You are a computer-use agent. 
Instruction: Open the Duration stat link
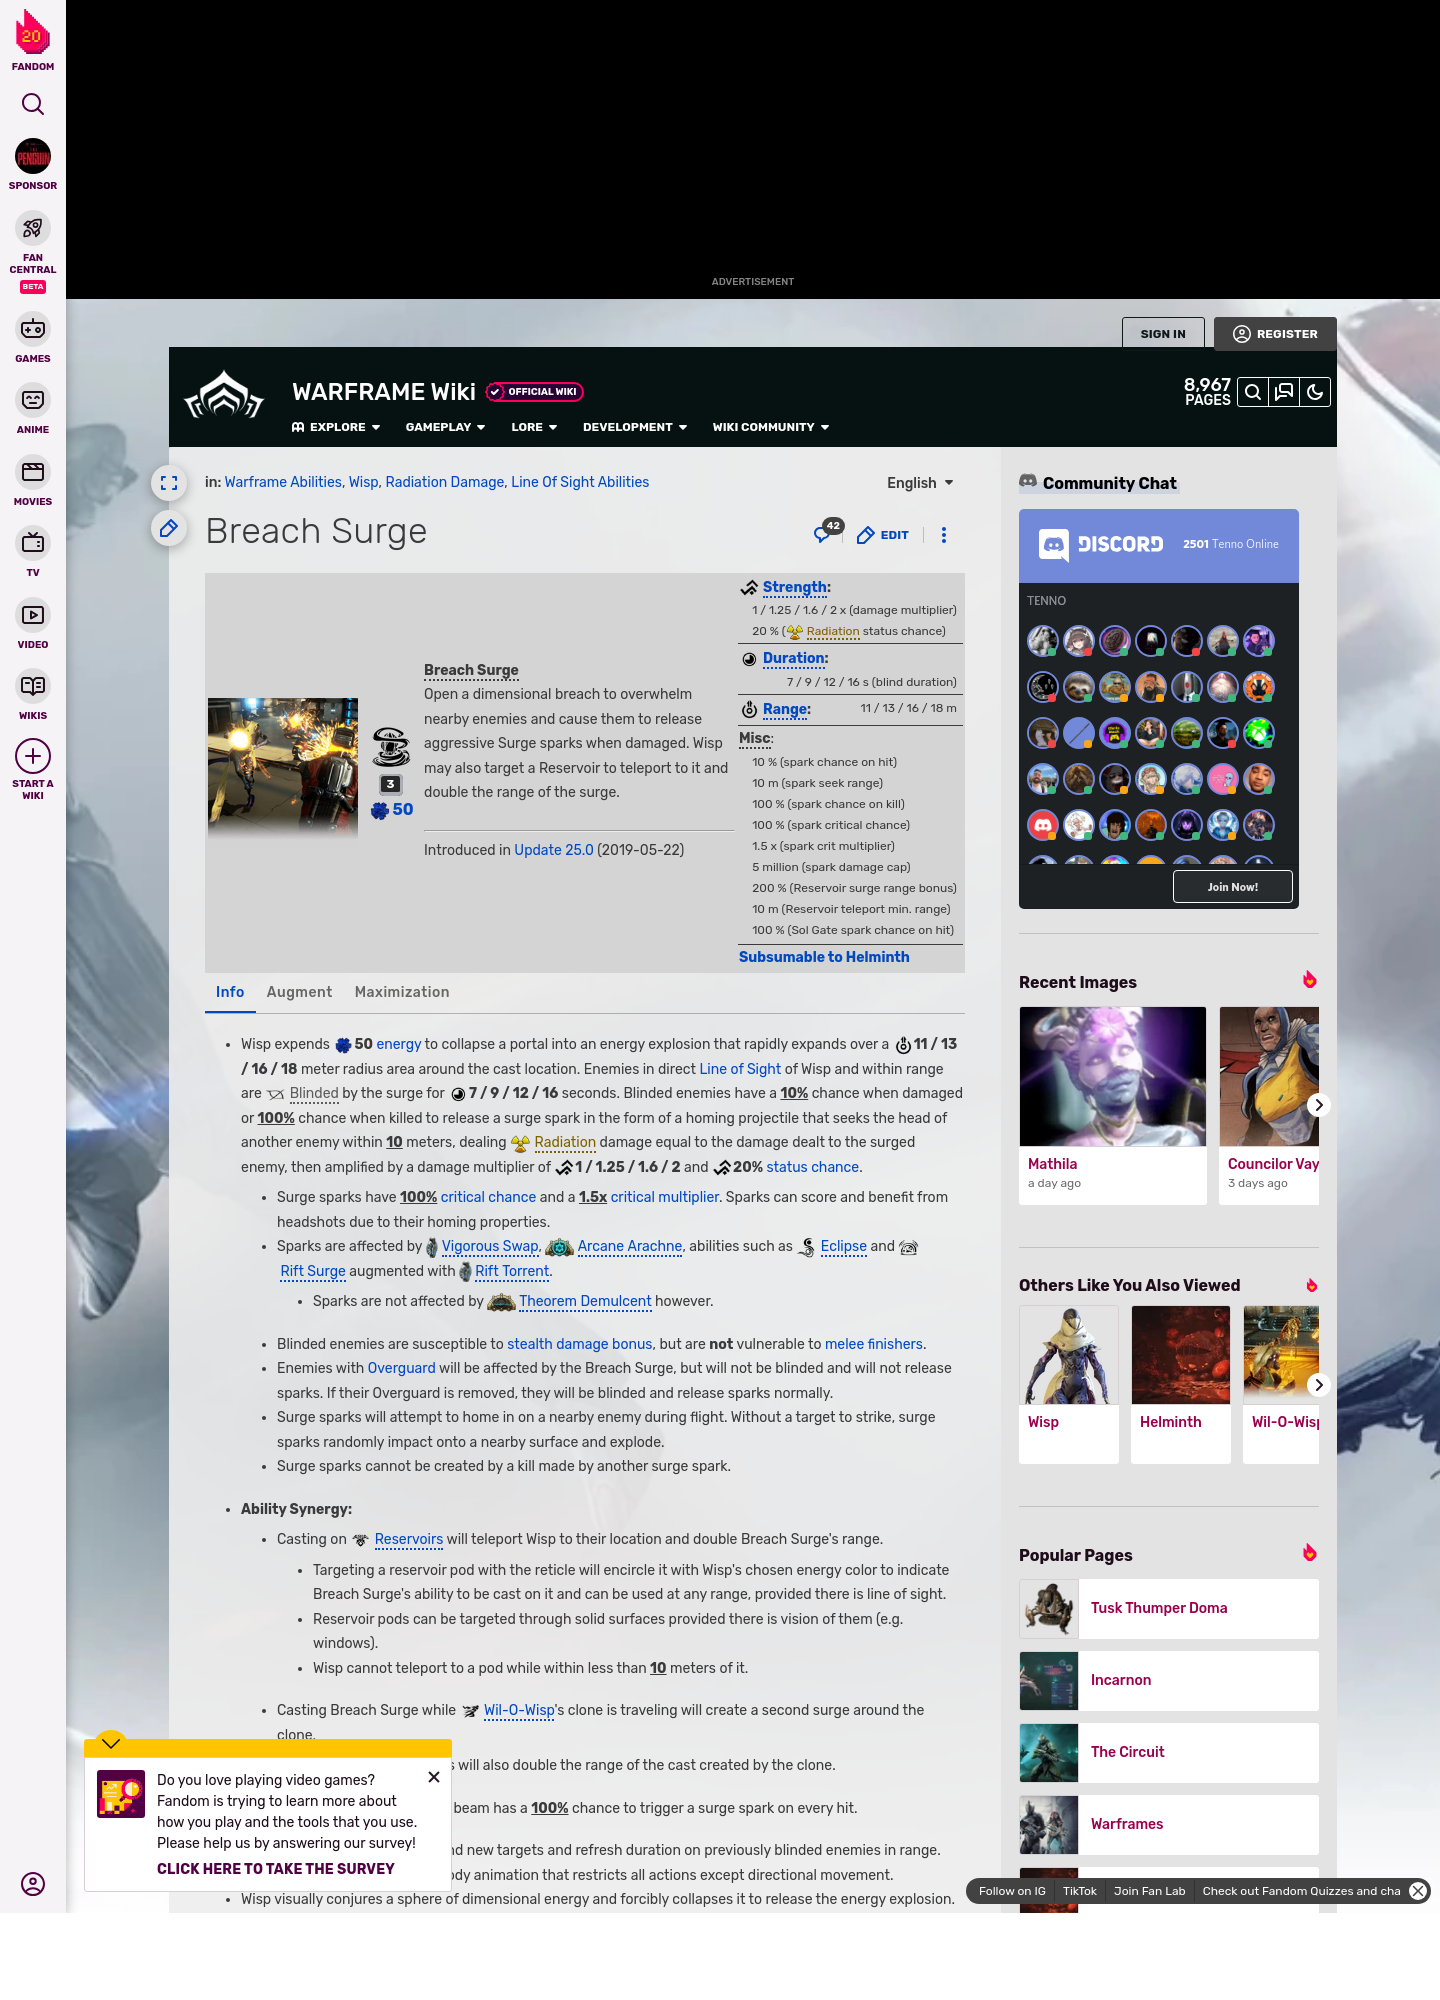click(794, 658)
